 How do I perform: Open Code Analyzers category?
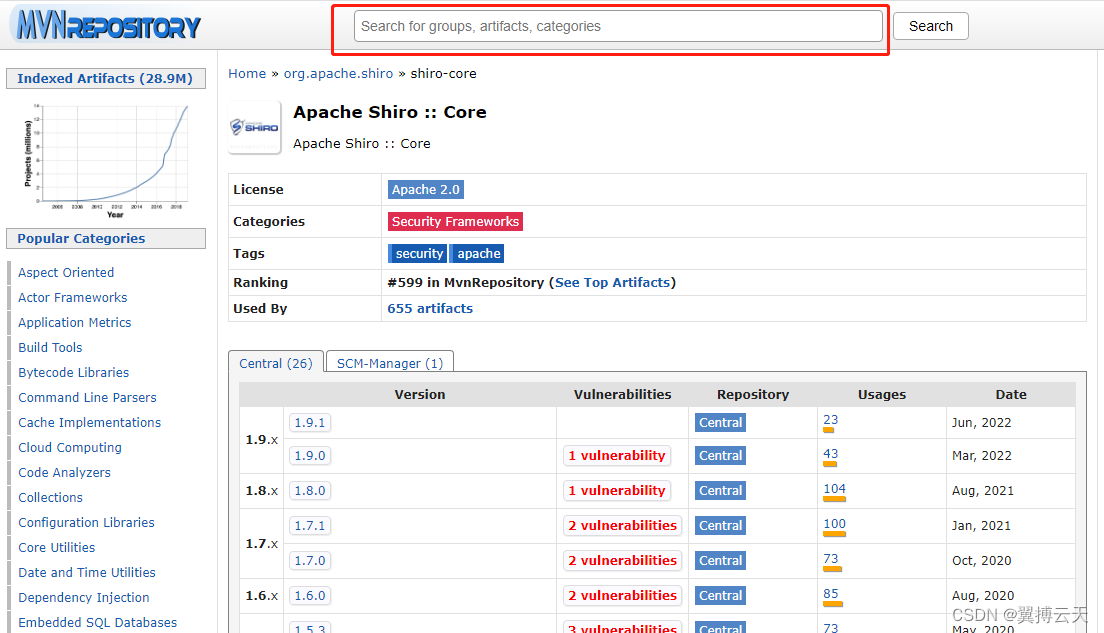pyautogui.click(x=64, y=472)
